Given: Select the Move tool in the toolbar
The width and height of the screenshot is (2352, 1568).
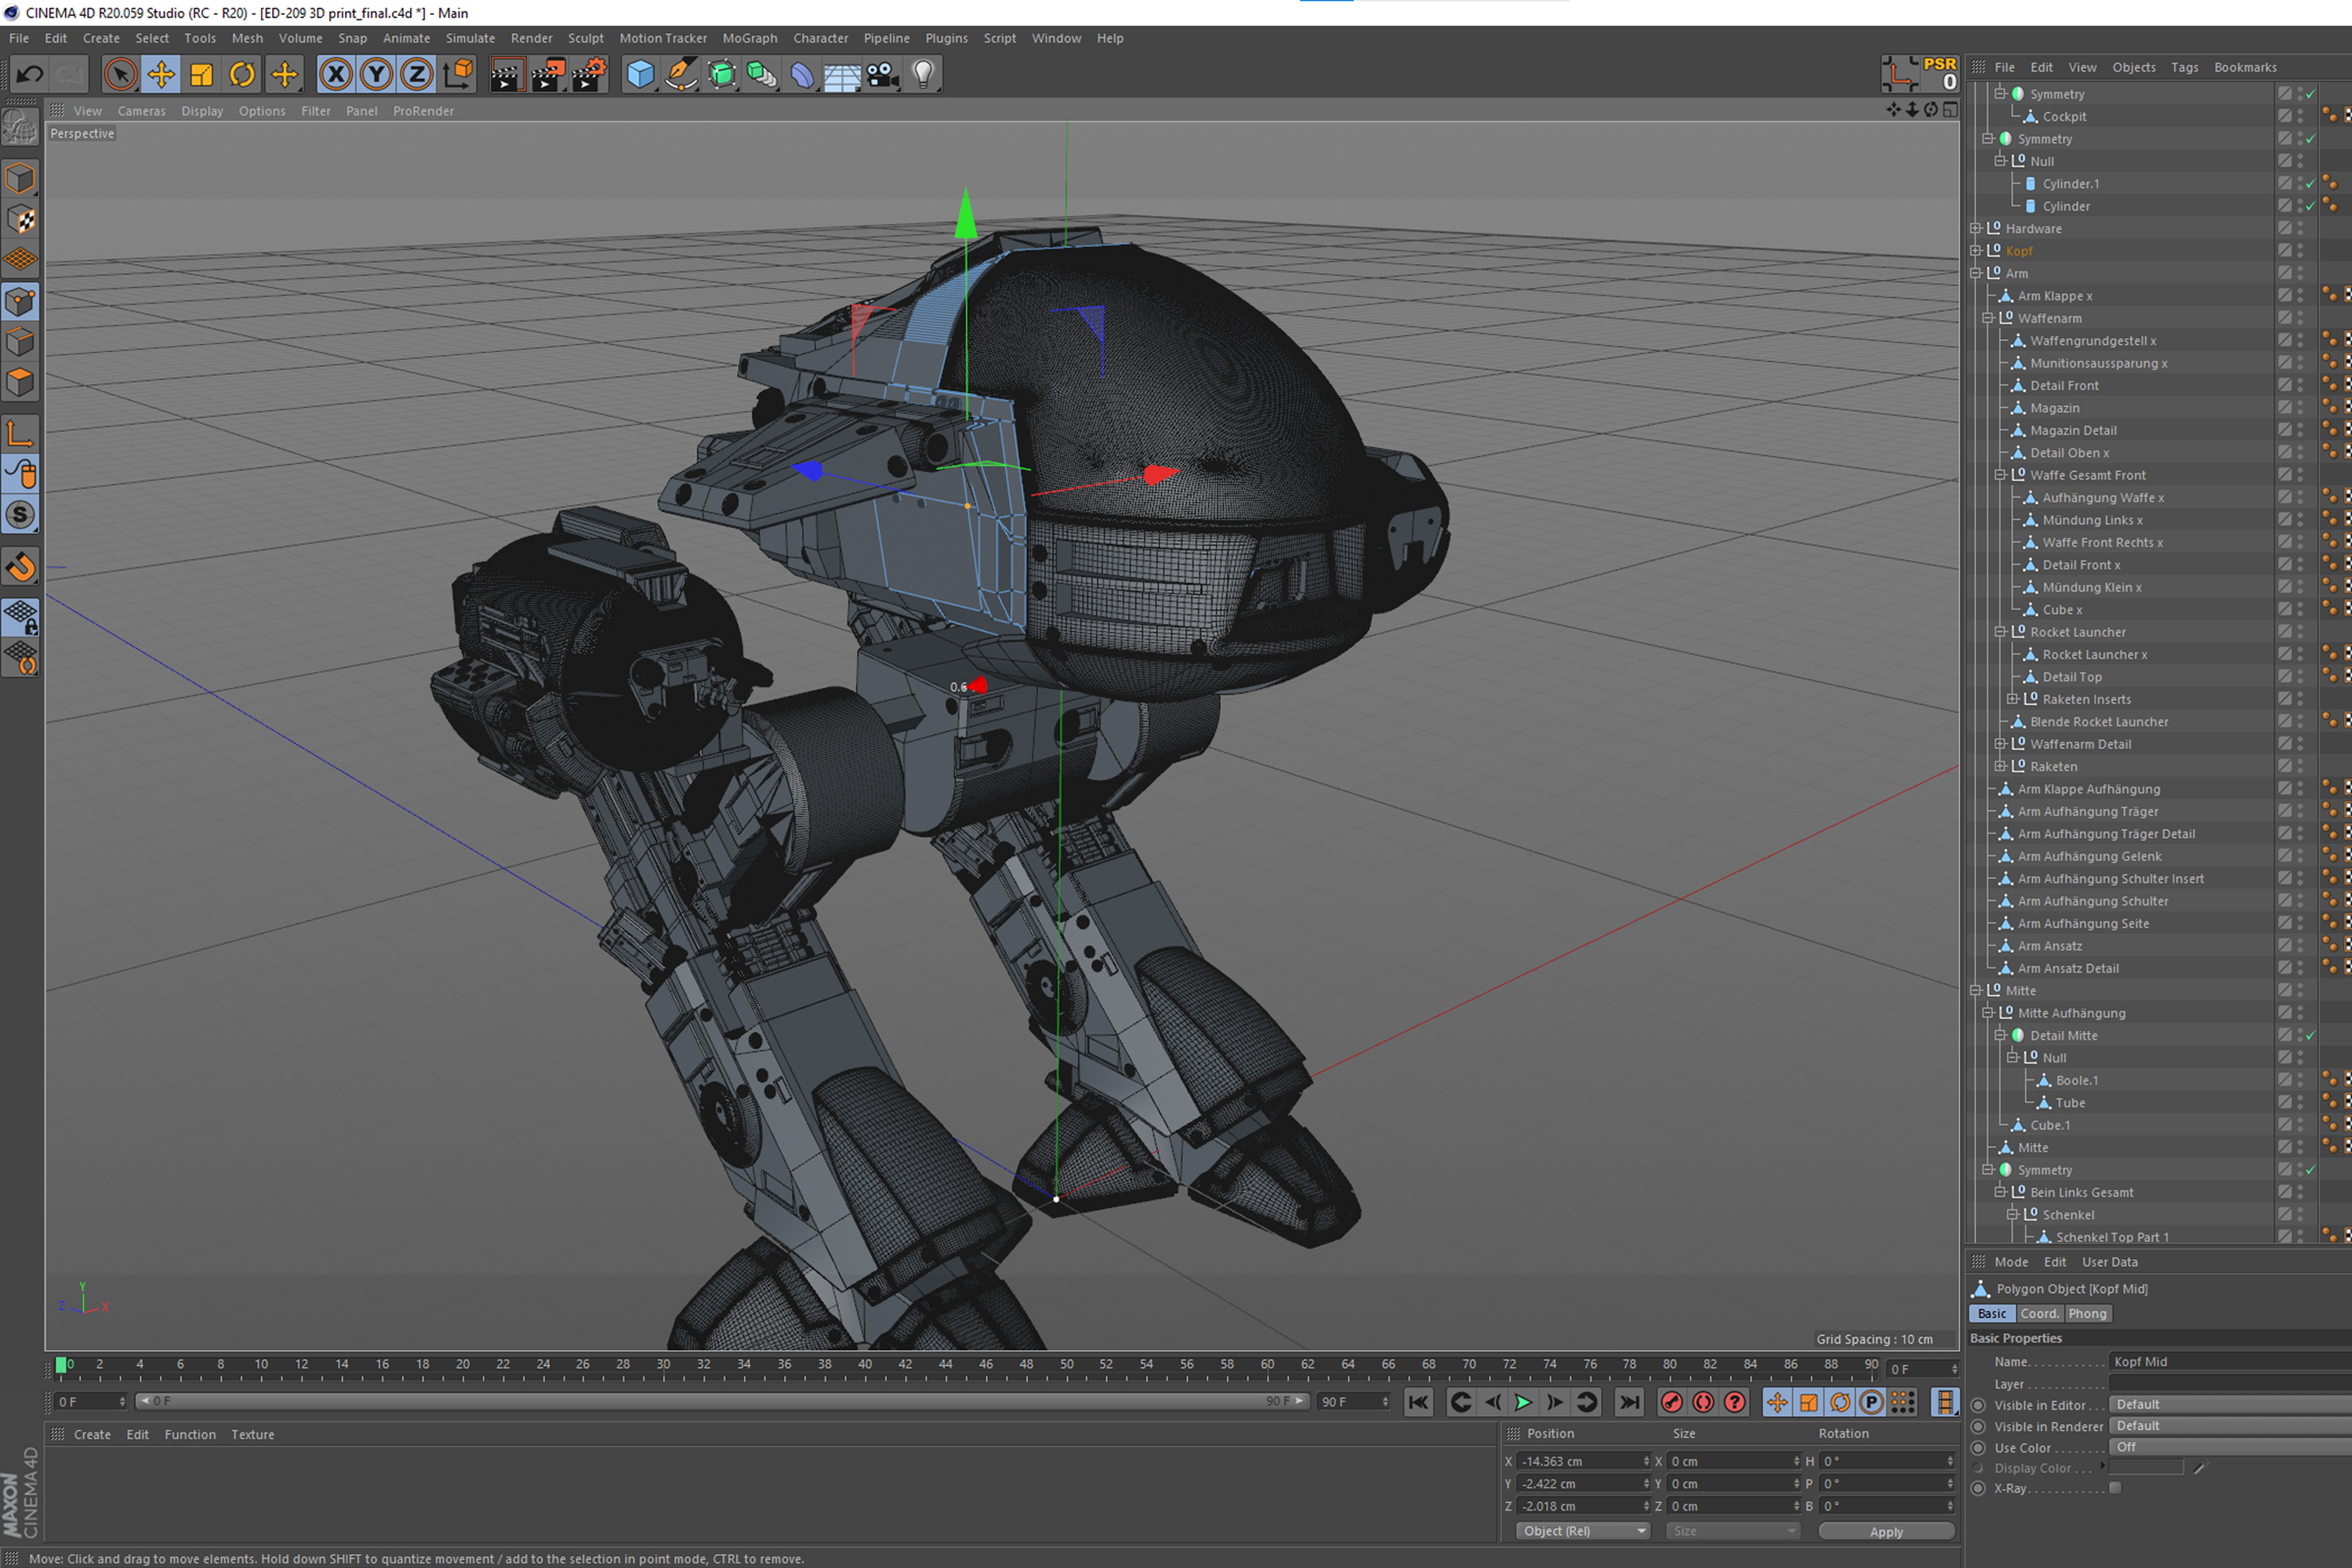Looking at the screenshot, I should coord(161,74).
